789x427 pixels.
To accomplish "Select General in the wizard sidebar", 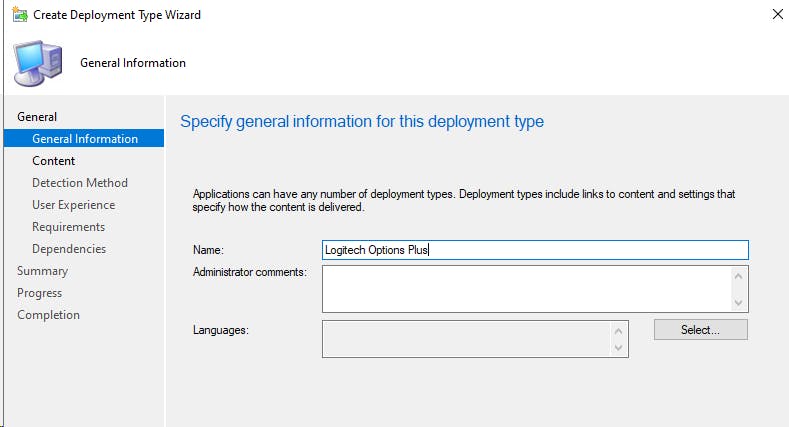I will 37,117.
